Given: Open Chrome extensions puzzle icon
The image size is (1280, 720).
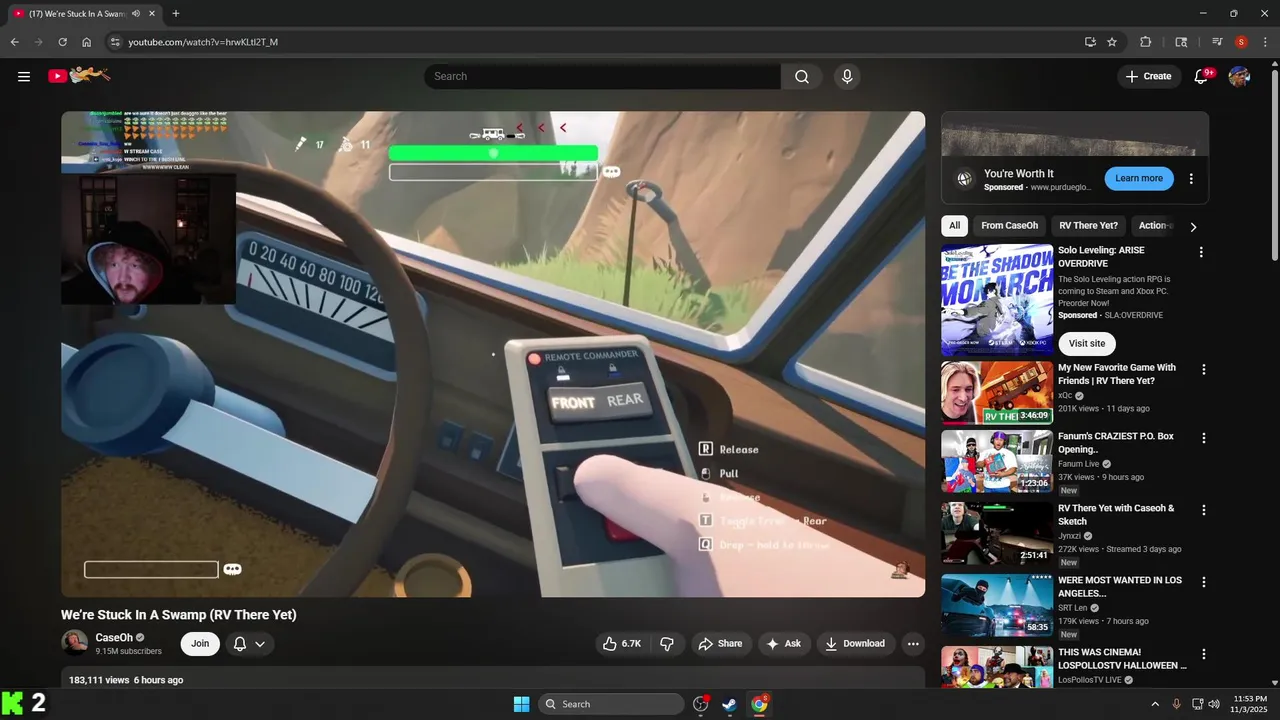Looking at the screenshot, I should pos(1146,42).
